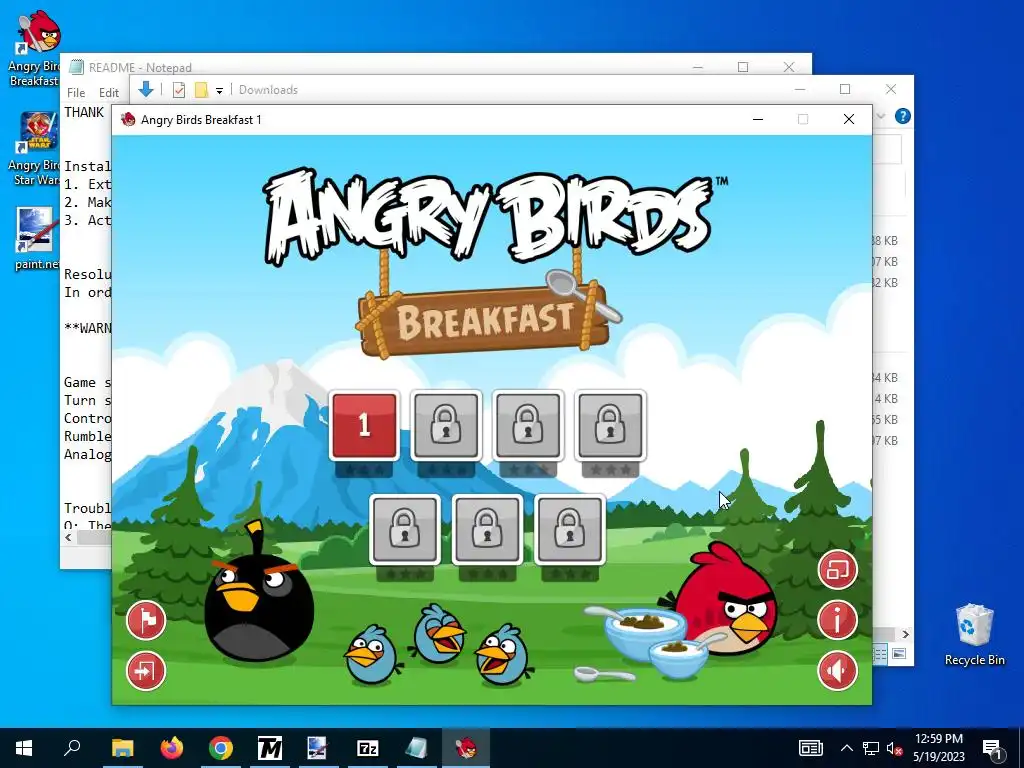
Task: Open the Notepad File menu
Action: point(76,93)
